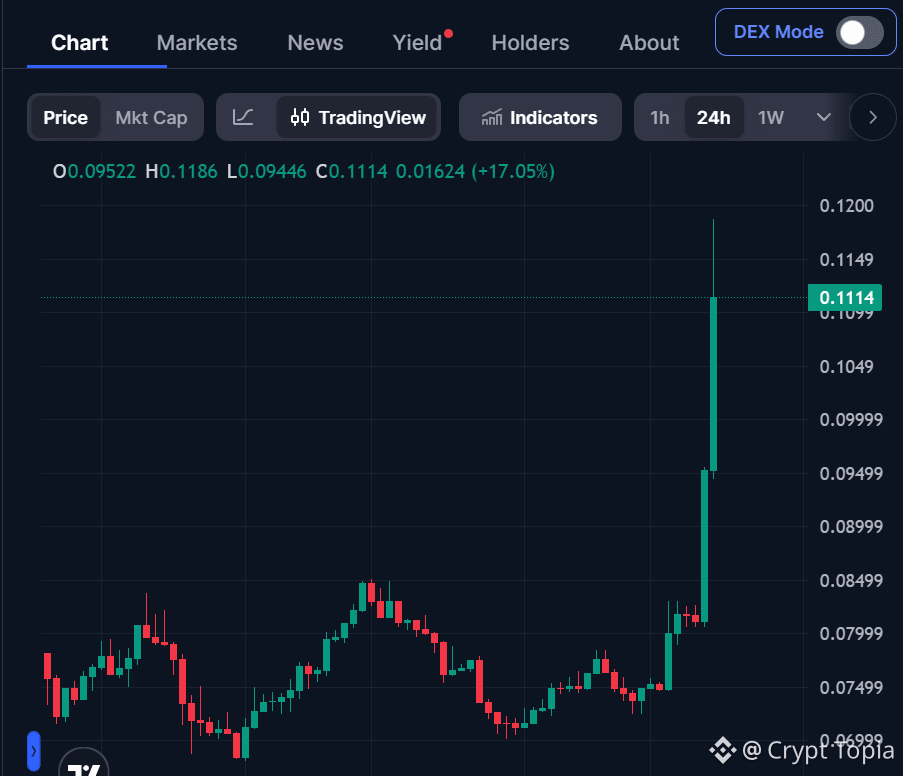
Task: Click the 0.07499 price axis label
Action: [851, 687]
